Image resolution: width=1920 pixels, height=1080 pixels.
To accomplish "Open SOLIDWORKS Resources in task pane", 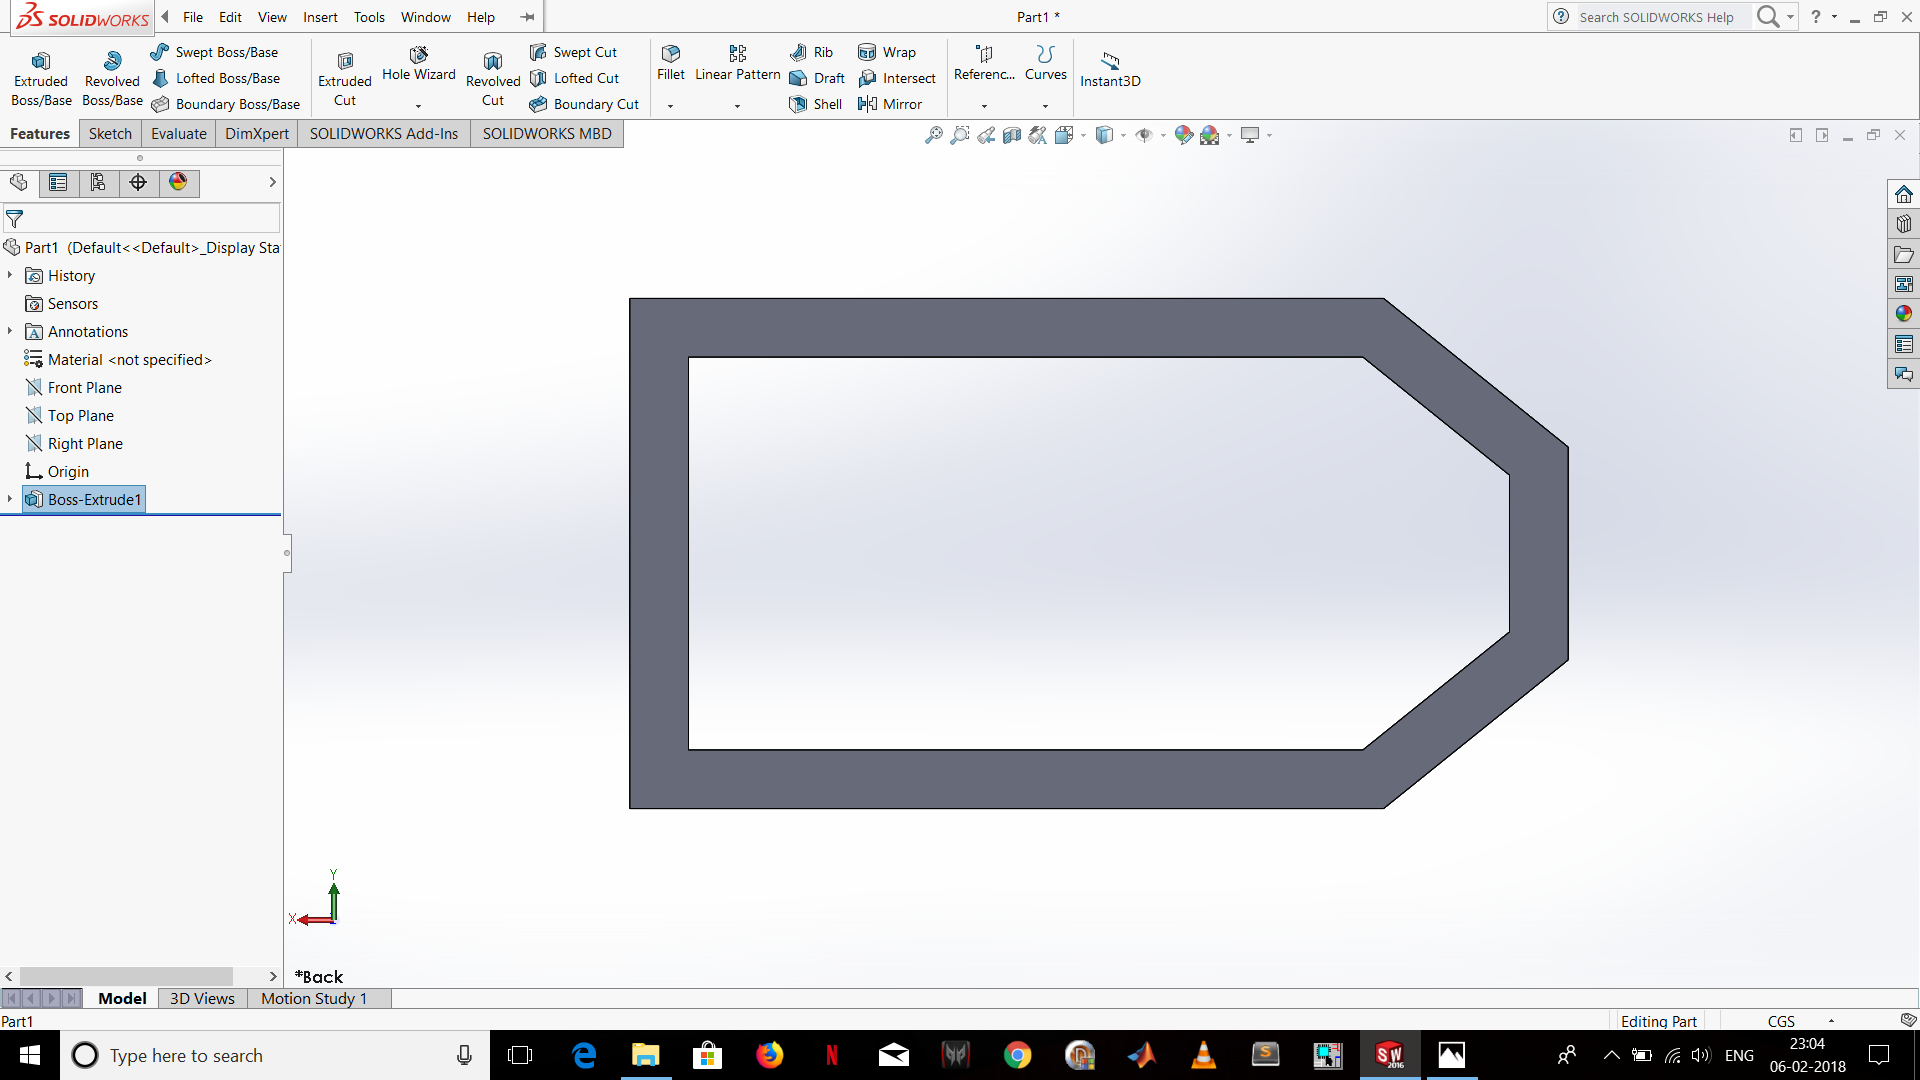I will (1903, 194).
